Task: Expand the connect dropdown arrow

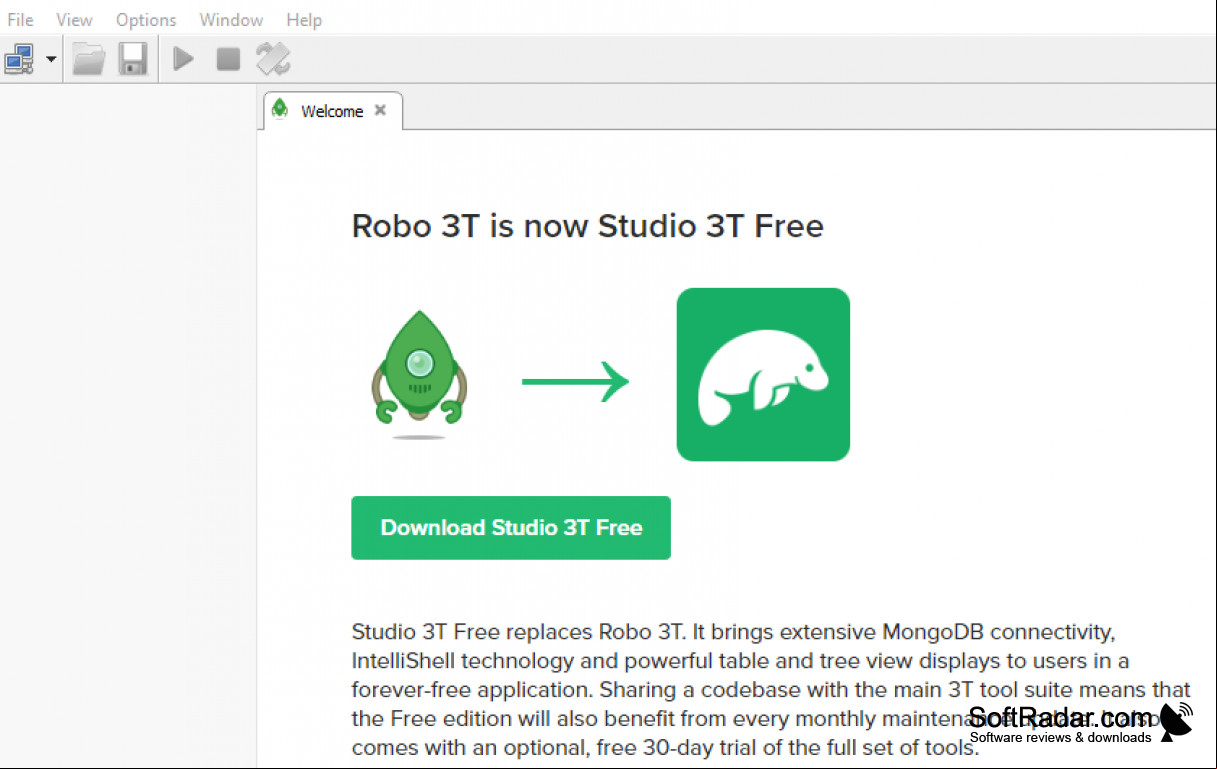Action: pyautogui.click(x=51, y=60)
